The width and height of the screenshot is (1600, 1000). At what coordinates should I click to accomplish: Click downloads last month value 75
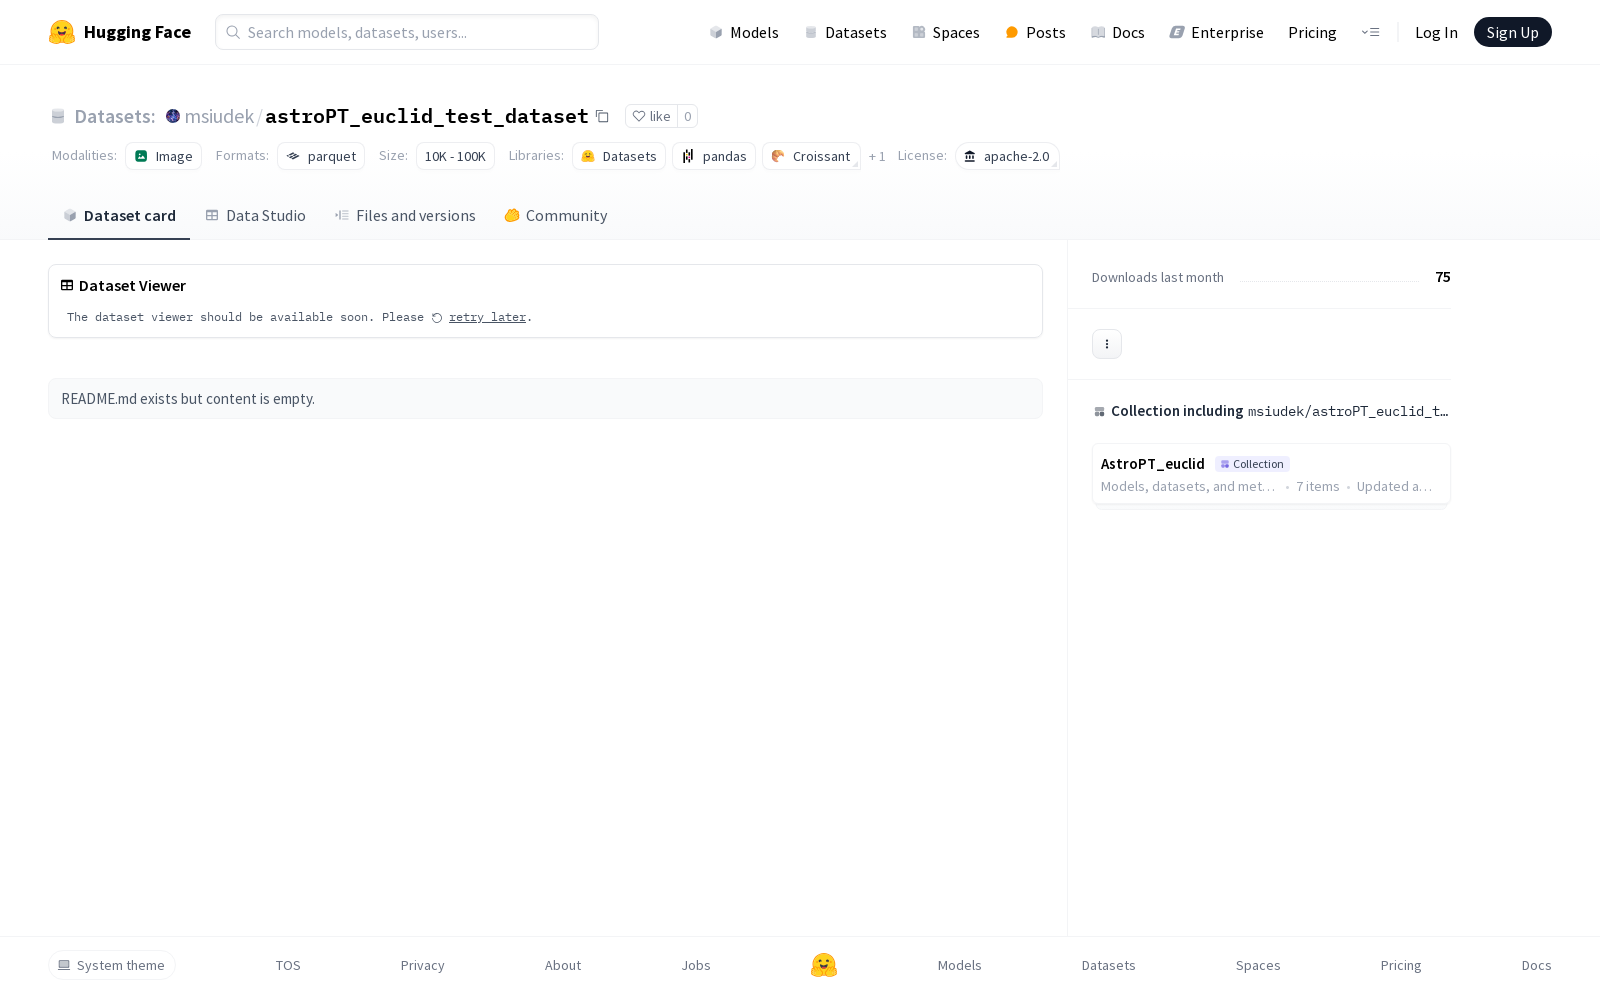coord(1442,277)
